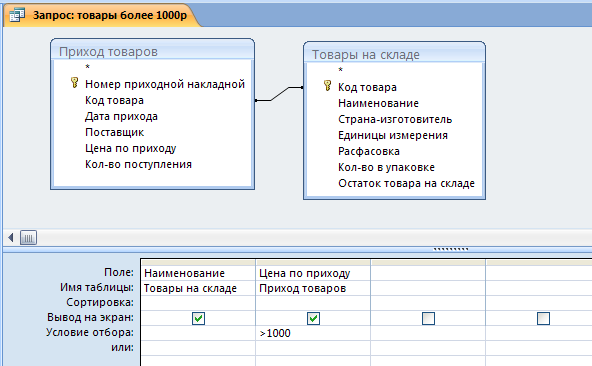Click Сортировка cell under Цена по приходу
Viewport: 592px width, 366px height.
313,303
